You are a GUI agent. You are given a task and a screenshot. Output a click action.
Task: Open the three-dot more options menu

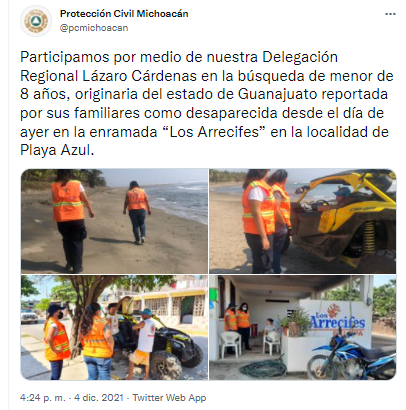[390, 14]
